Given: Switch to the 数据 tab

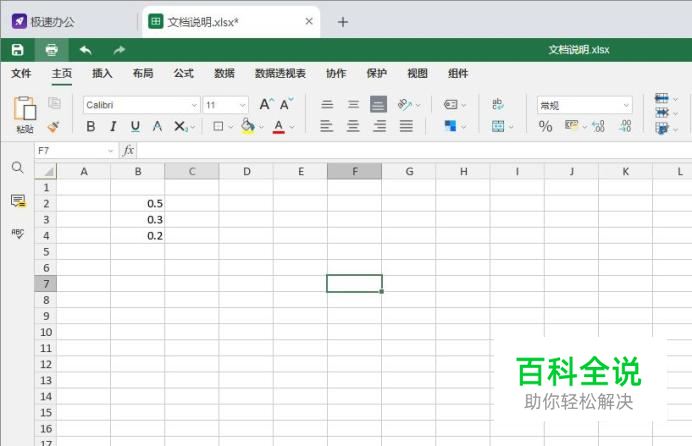Looking at the screenshot, I should click(x=224, y=73).
